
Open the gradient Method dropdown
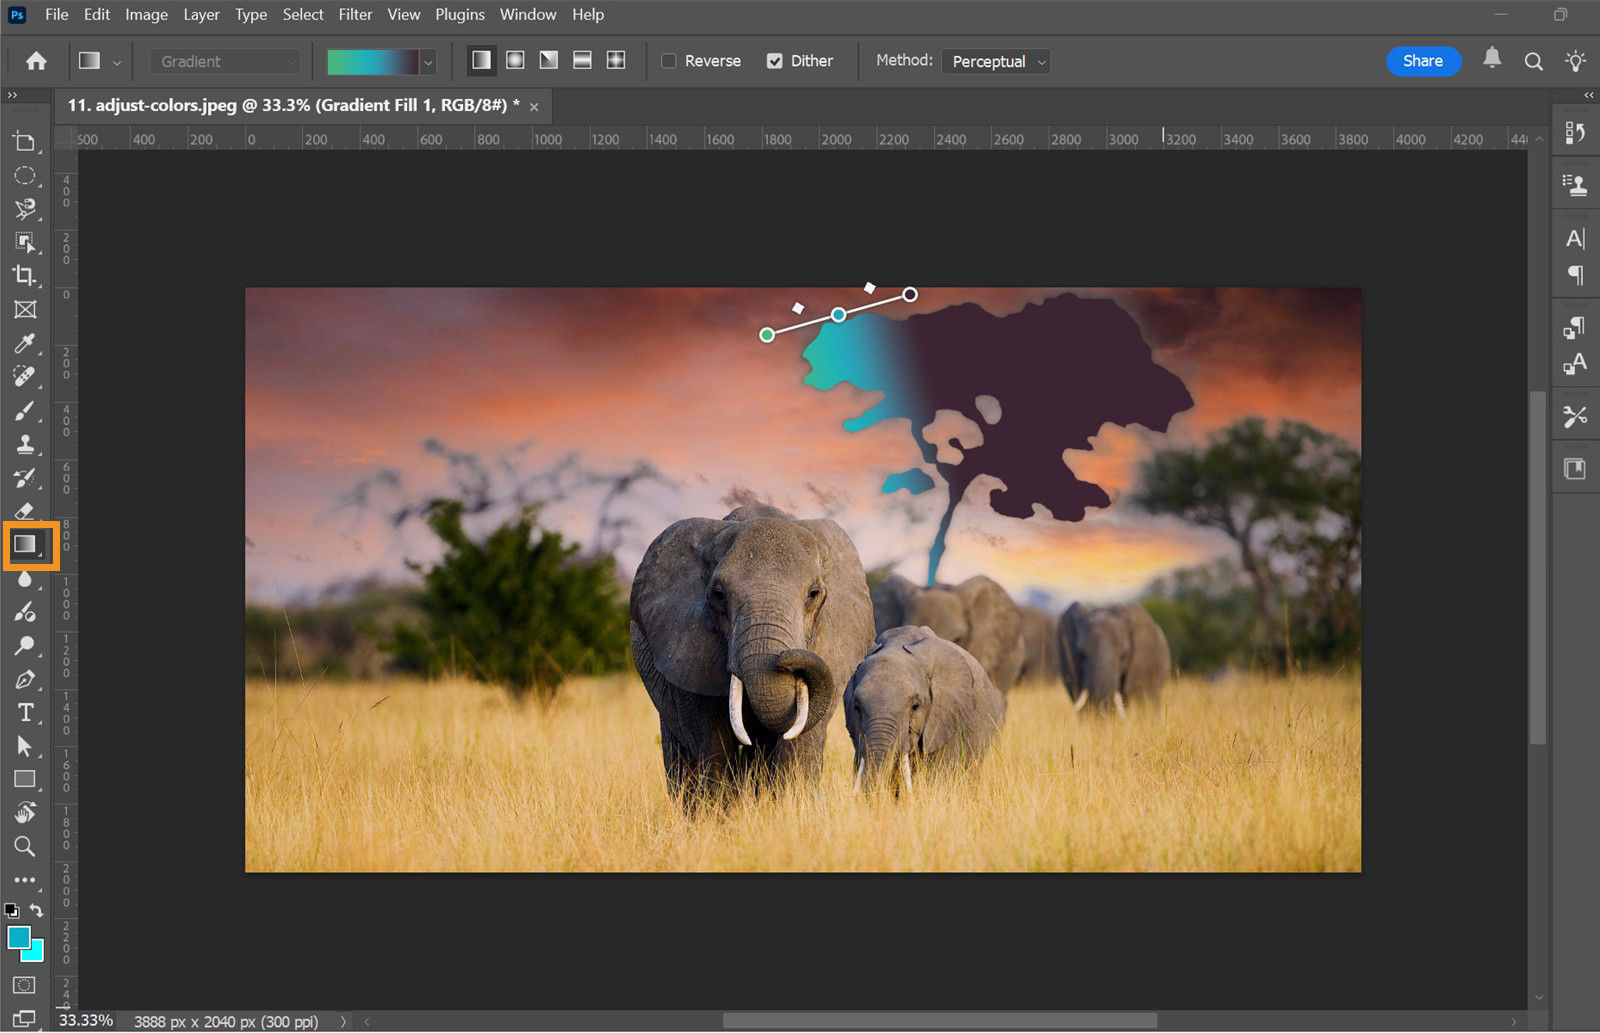coord(995,61)
